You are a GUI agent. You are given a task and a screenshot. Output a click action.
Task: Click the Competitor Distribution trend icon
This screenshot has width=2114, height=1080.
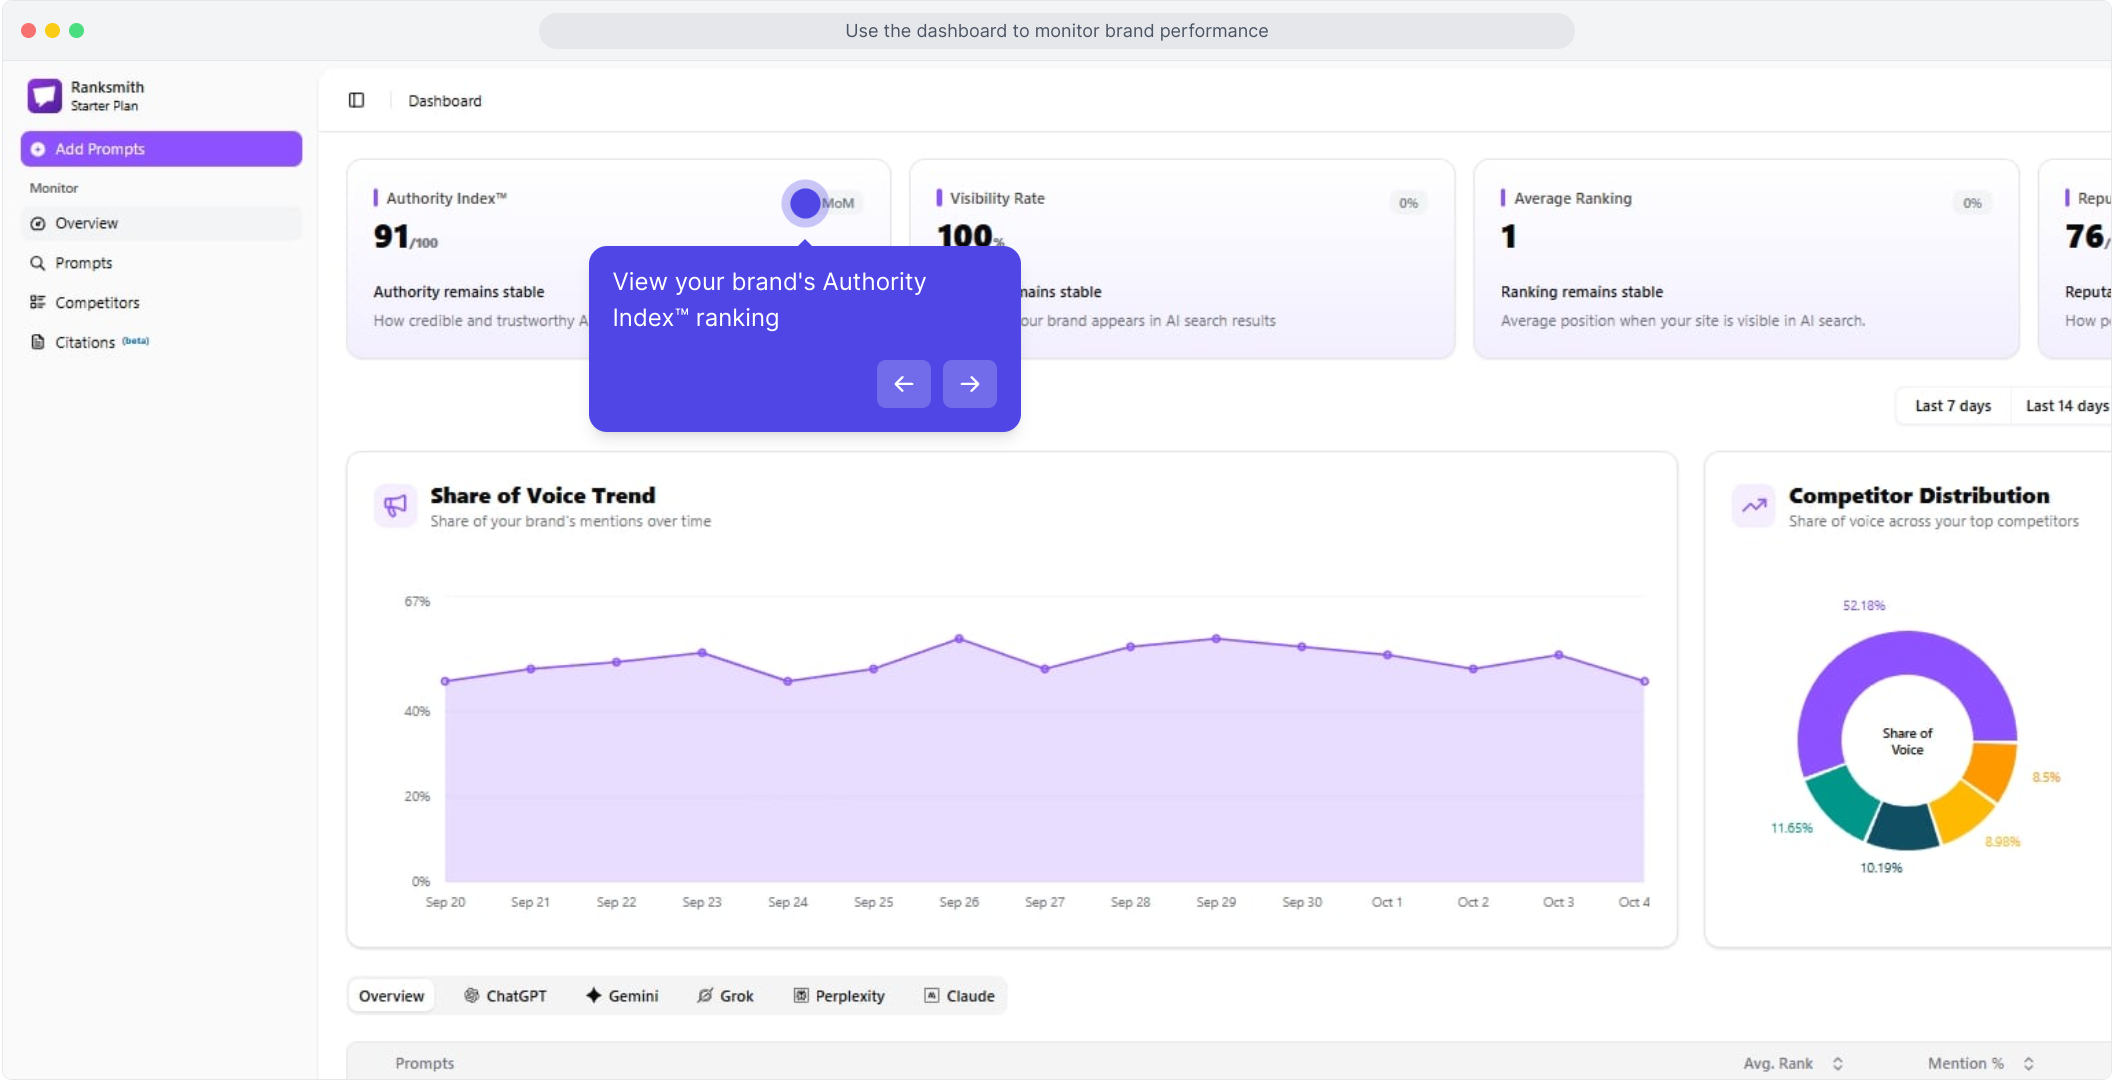(1754, 505)
